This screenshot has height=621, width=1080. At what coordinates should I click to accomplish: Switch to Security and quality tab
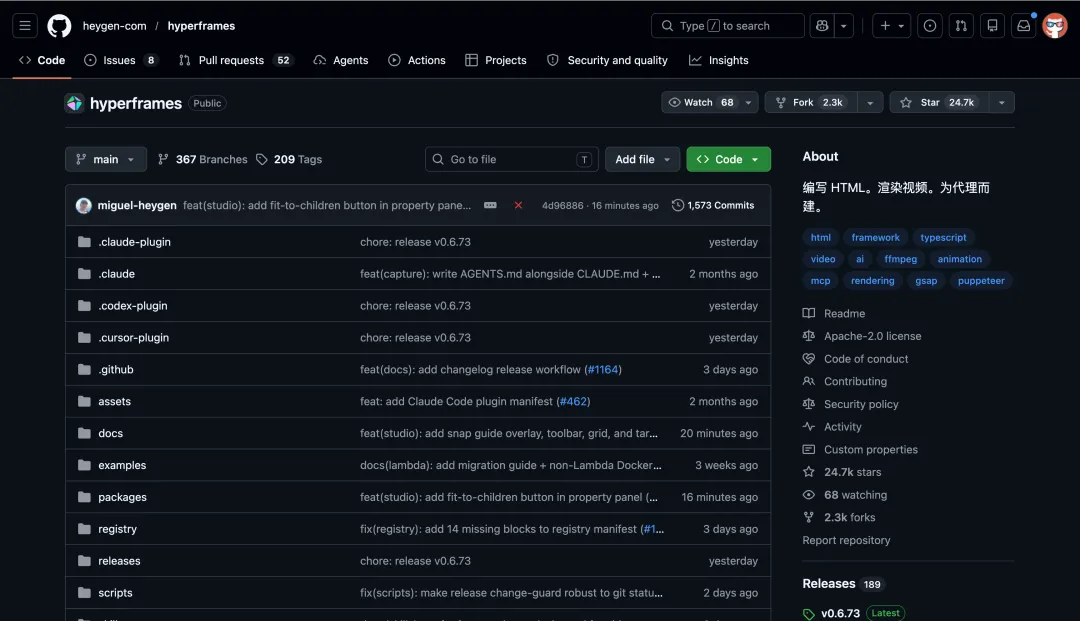[608, 61]
